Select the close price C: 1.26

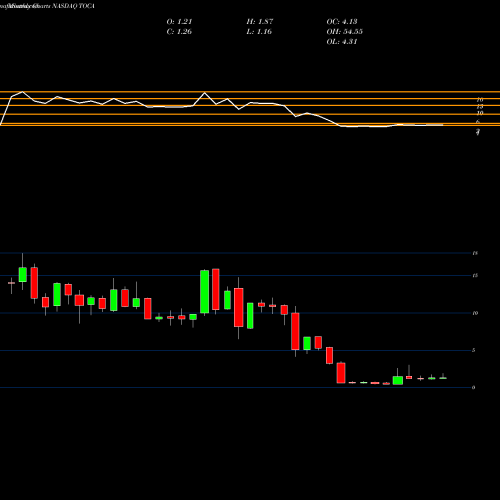[179, 32]
